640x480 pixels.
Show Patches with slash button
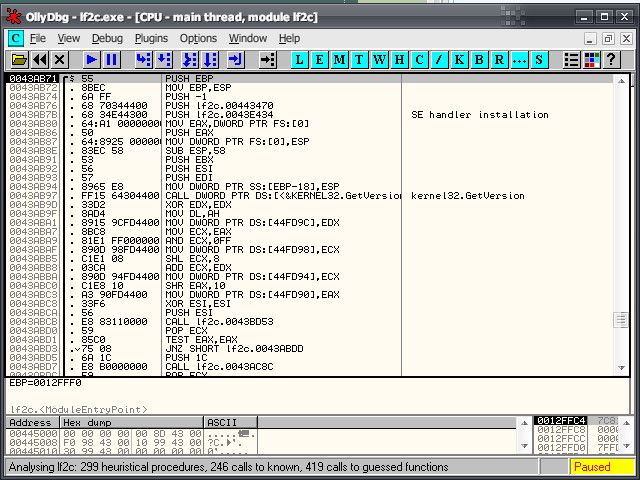point(439,60)
